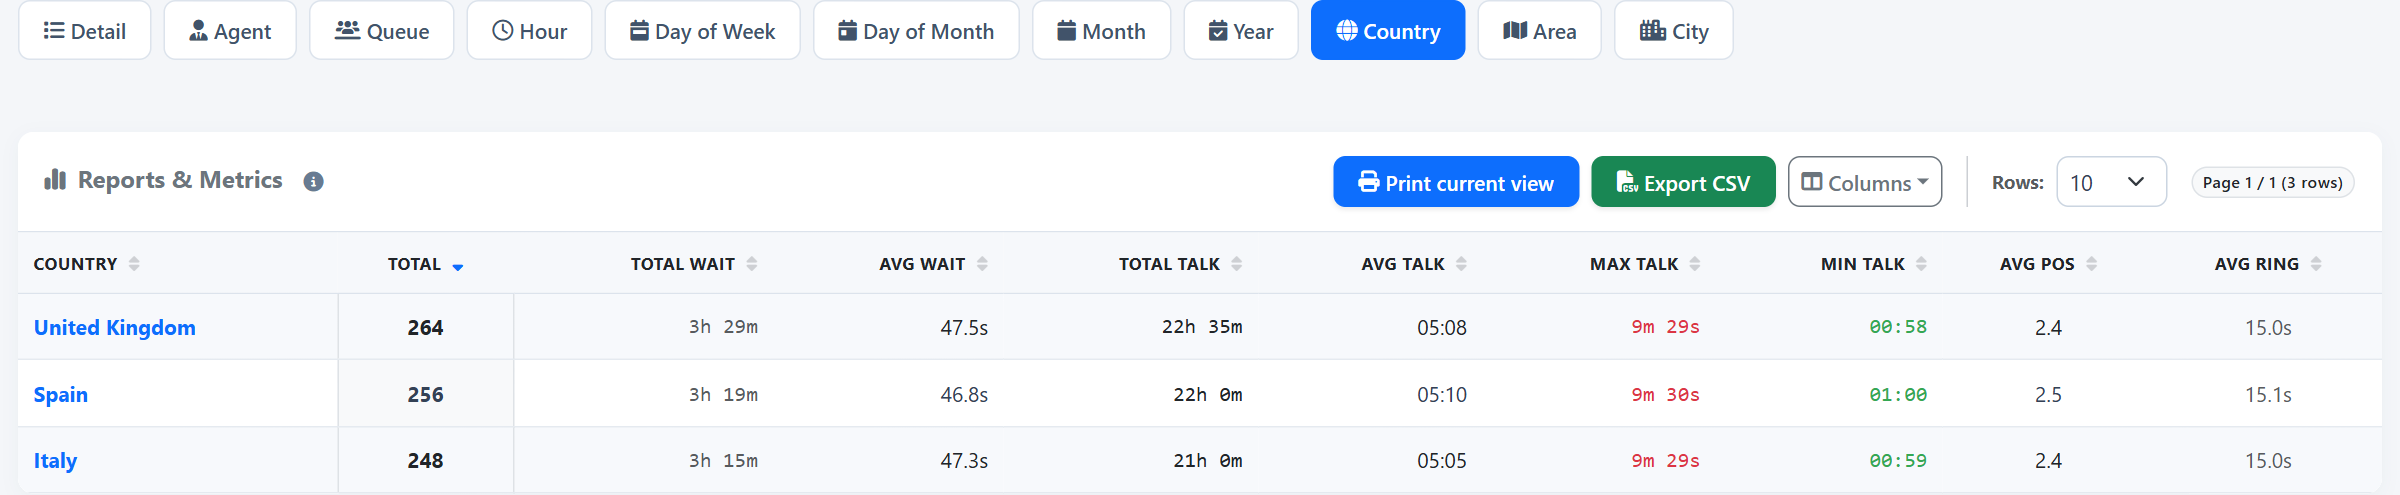Sort by the COUNTRY column sort icon
Image resolution: width=2400 pixels, height=495 pixels.
coord(134,264)
